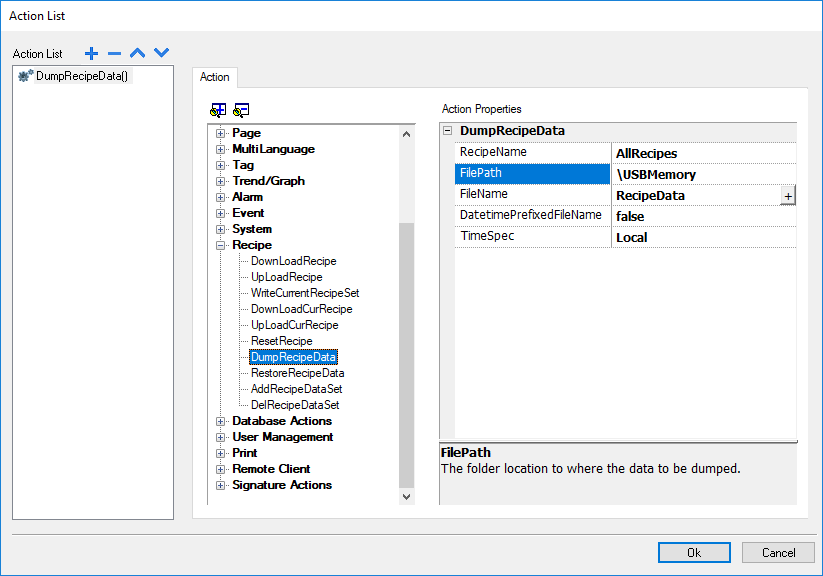Click the Ok button
Viewport: 823px width, 576px height.
pyautogui.click(x=694, y=552)
